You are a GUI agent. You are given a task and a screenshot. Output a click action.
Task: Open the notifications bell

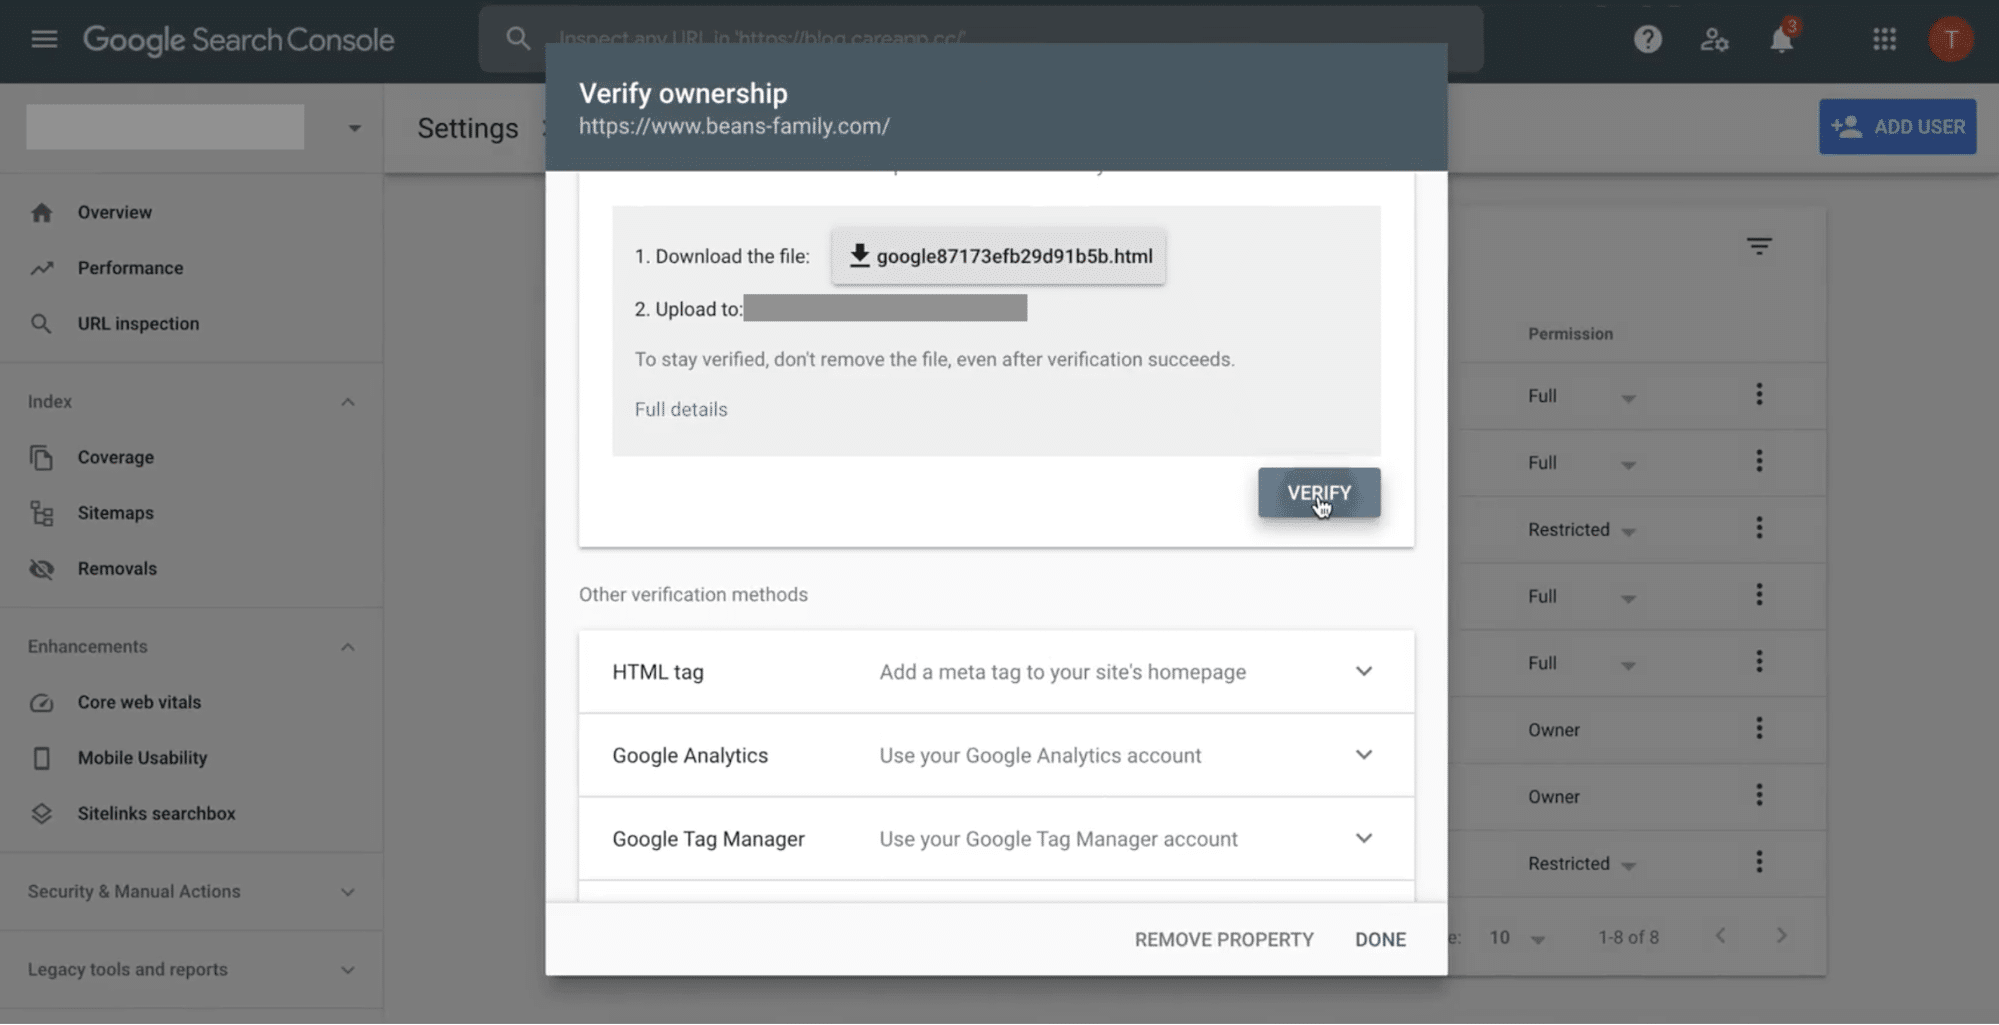pyautogui.click(x=1781, y=39)
